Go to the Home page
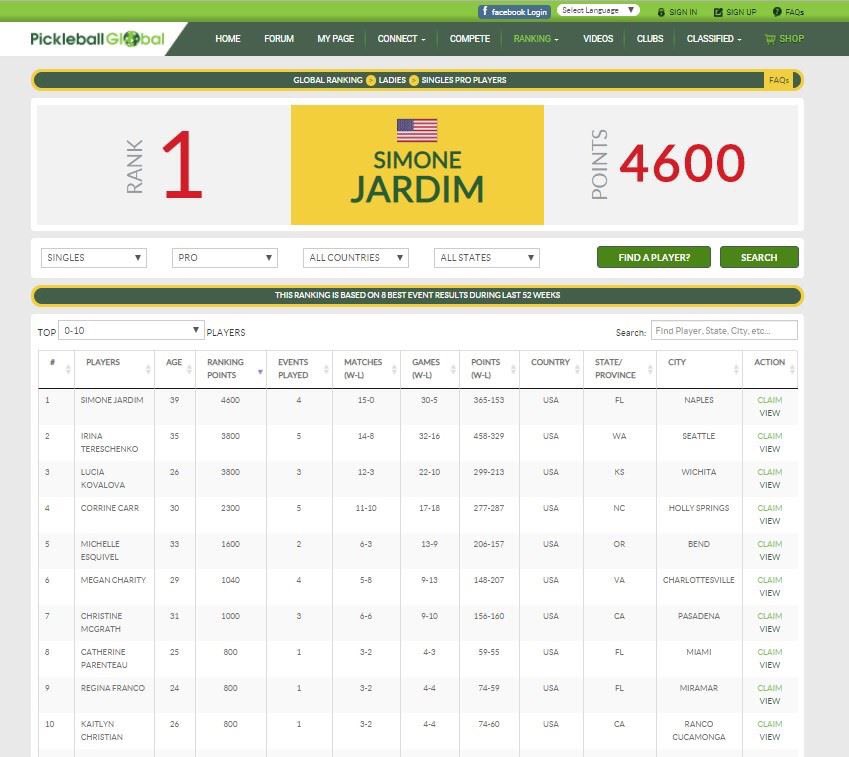Viewport: 849px width, 757px height. point(227,38)
